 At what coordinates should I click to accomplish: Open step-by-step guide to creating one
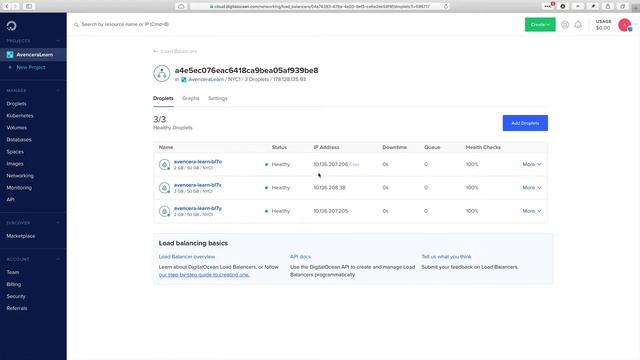[204, 275]
